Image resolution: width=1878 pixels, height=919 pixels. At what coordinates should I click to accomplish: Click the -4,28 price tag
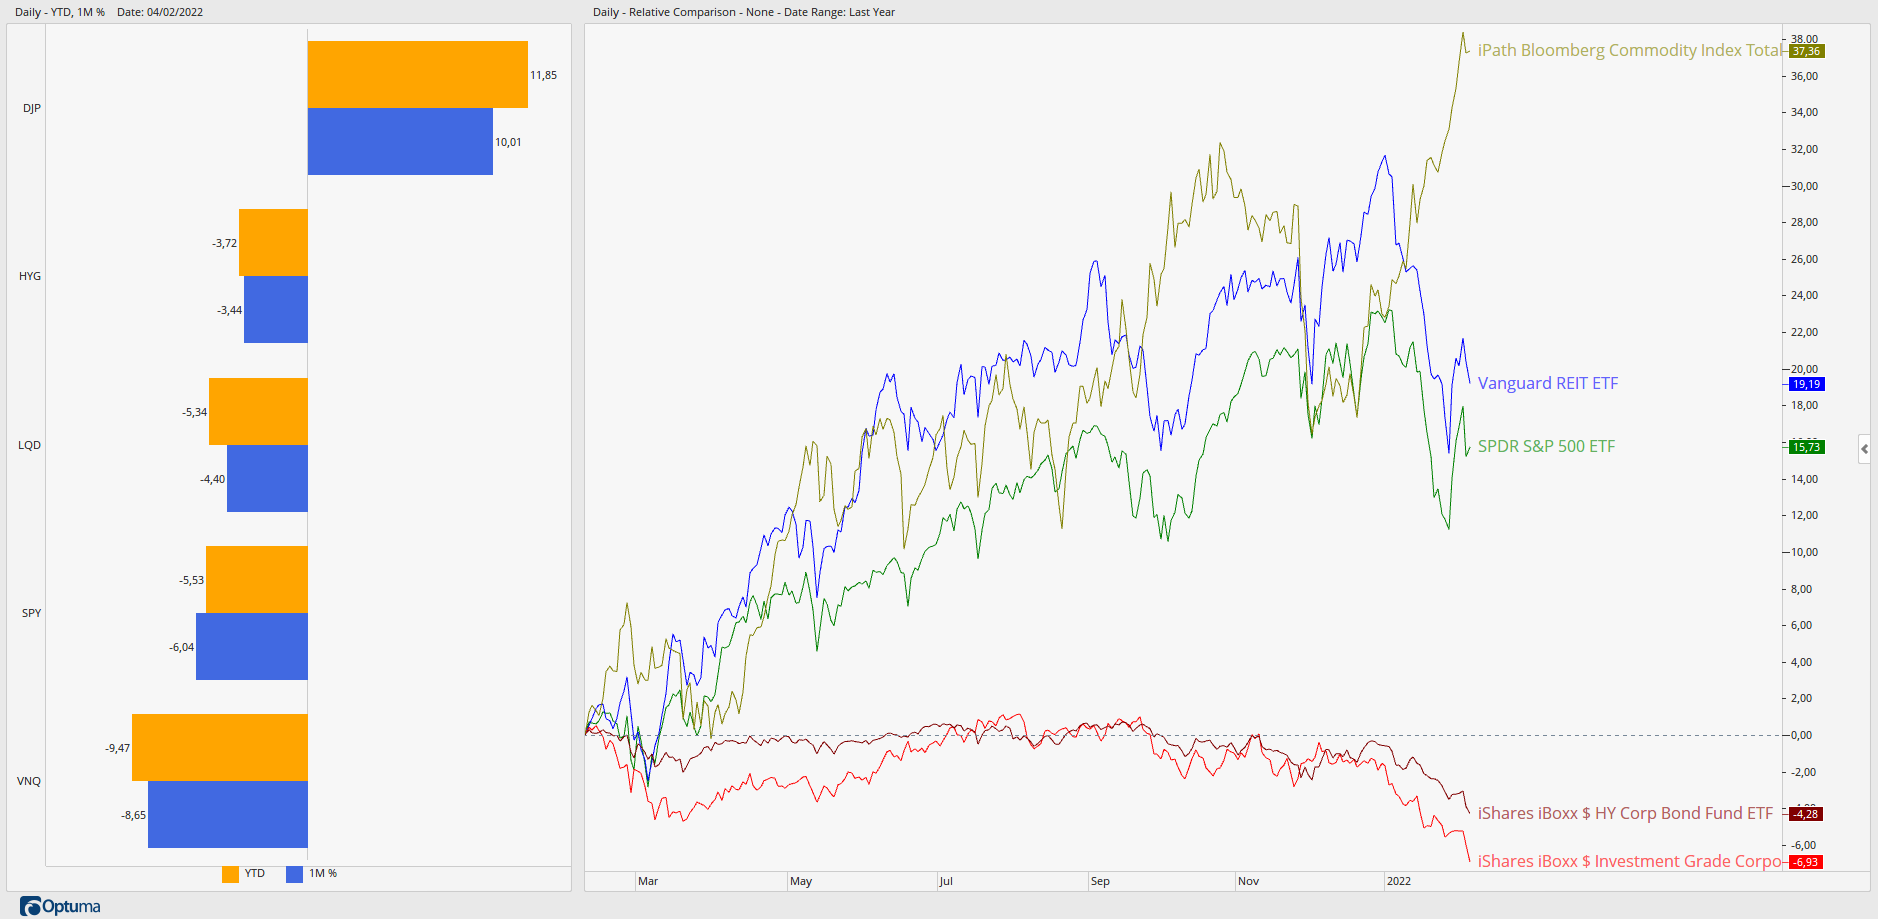click(1806, 814)
